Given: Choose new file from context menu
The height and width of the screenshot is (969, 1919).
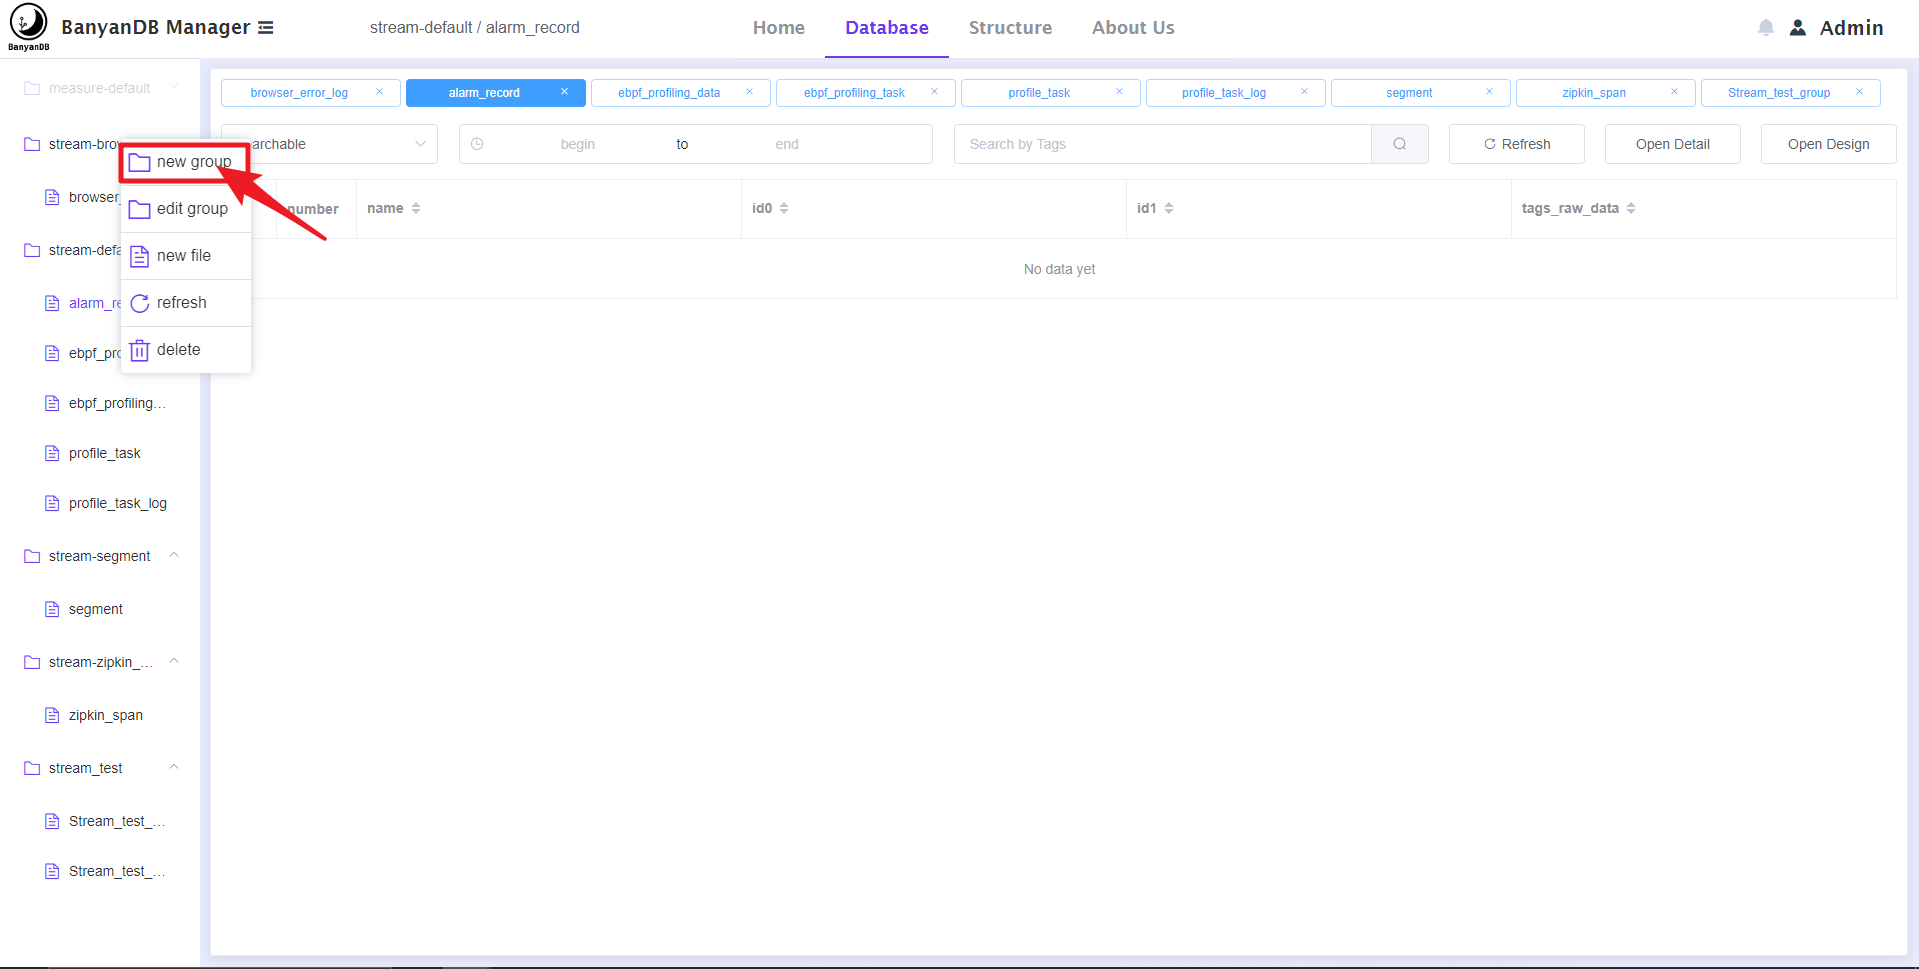Looking at the screenshot, I should (186, 256).
